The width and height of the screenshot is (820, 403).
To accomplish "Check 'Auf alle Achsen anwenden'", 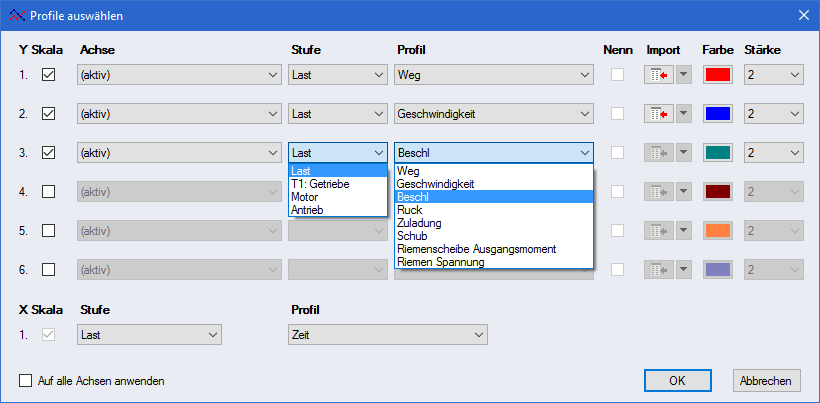I will coord(26,380).
